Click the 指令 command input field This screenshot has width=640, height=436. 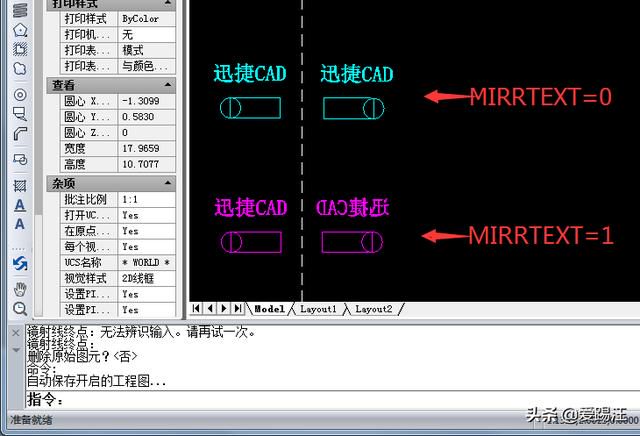point(333,400)
